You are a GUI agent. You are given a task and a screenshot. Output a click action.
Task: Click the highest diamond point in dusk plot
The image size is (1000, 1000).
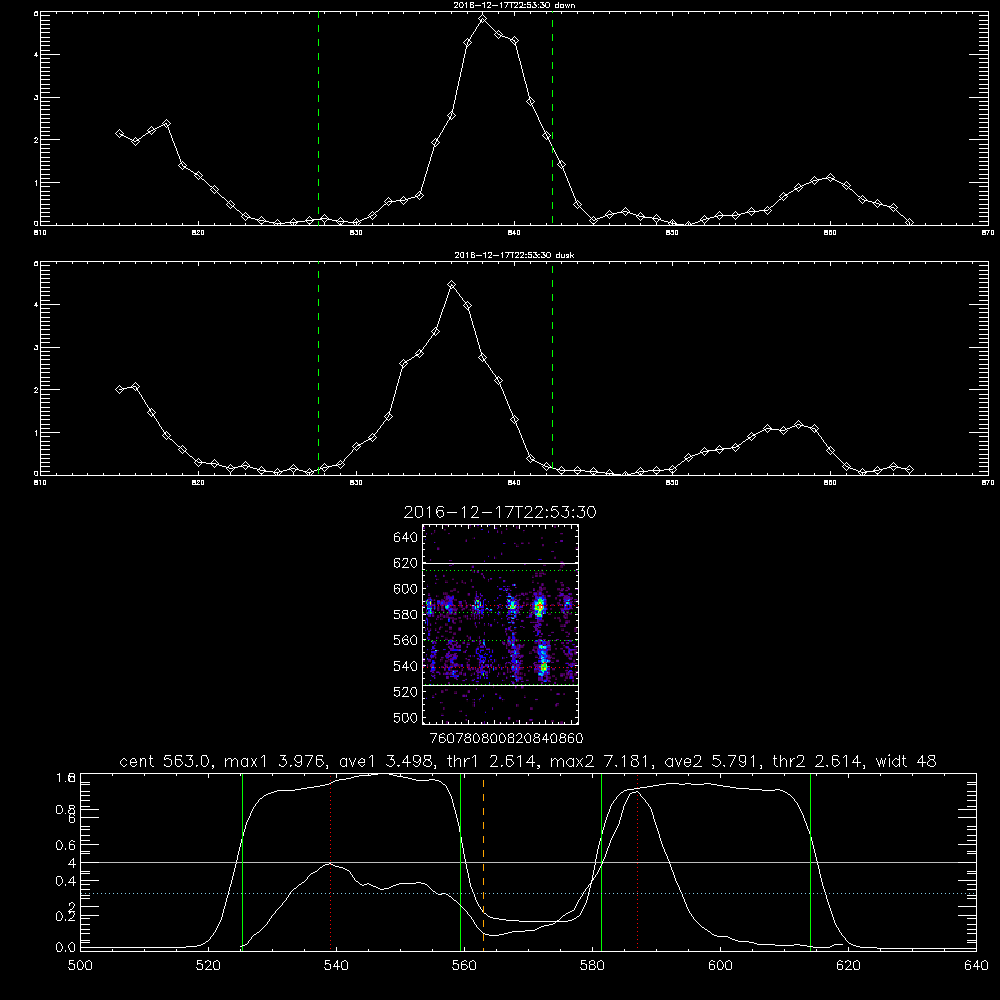(x=452, y=284)
